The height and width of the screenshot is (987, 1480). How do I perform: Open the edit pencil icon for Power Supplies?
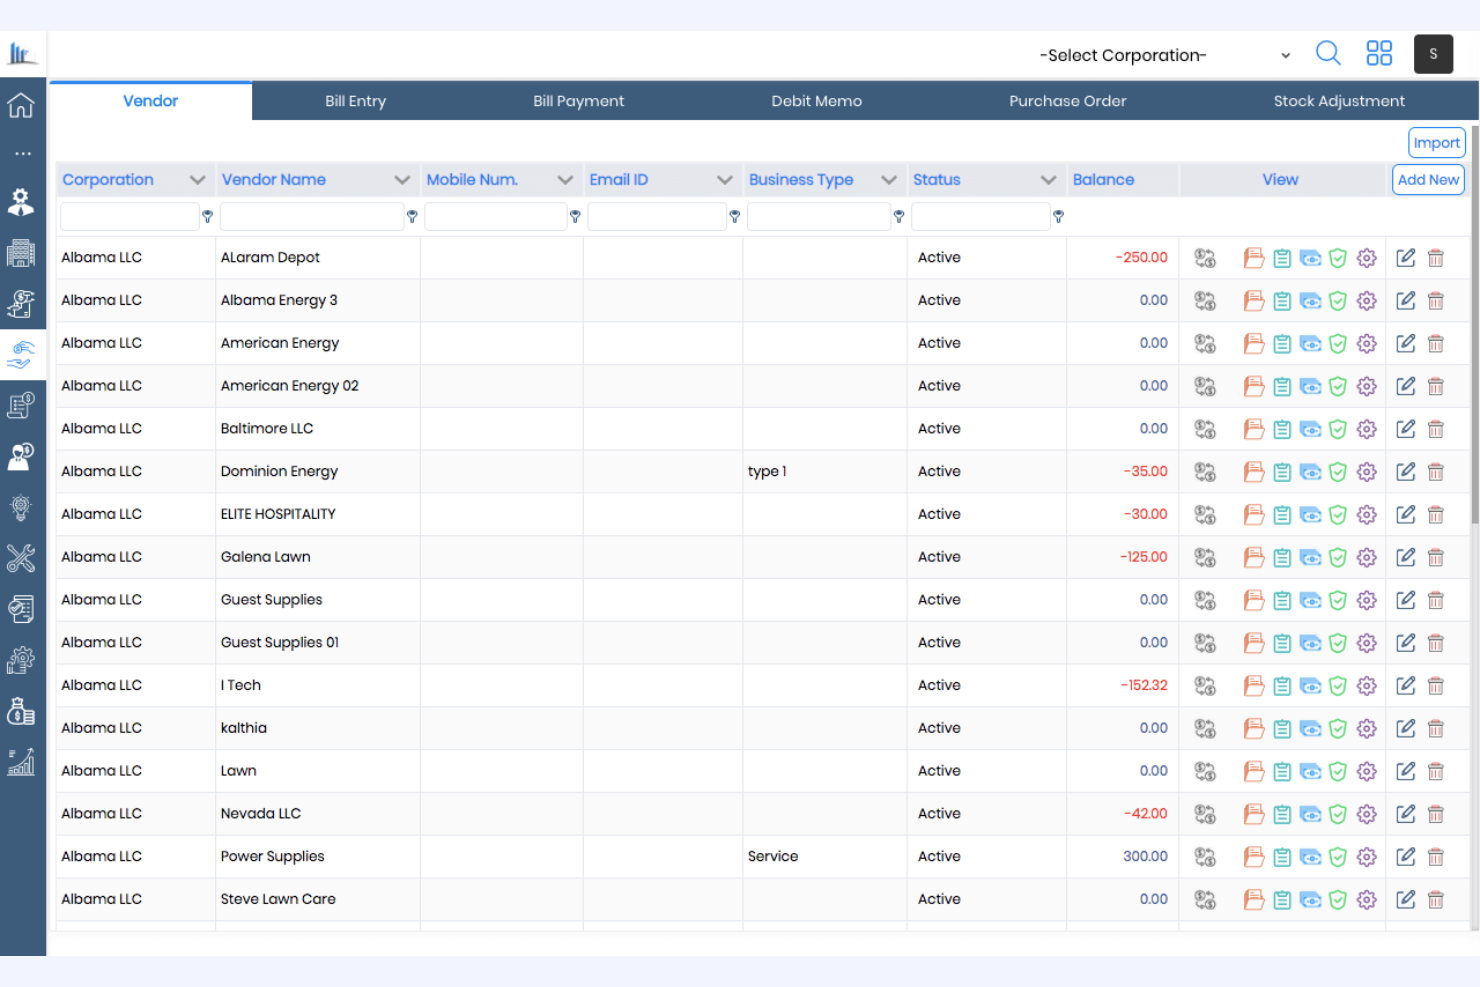click(x=1405, y=856)
